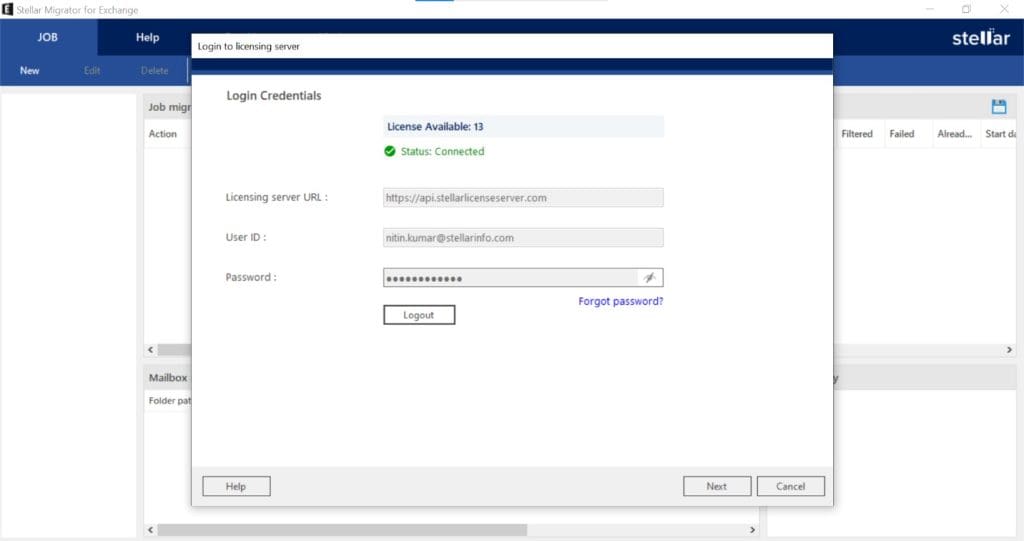Open the Help menu tab
1024x541 pixels.
[x=148, y=37]
